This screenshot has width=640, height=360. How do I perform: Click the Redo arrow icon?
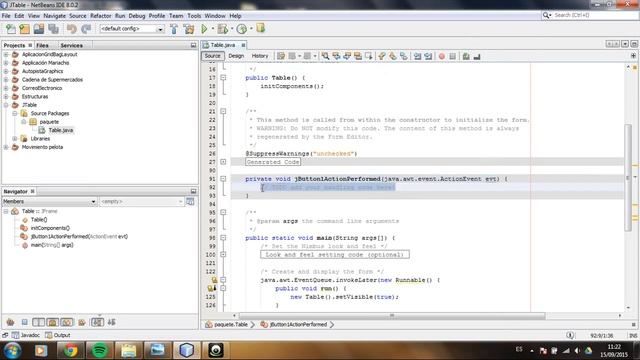click(86, 29)
